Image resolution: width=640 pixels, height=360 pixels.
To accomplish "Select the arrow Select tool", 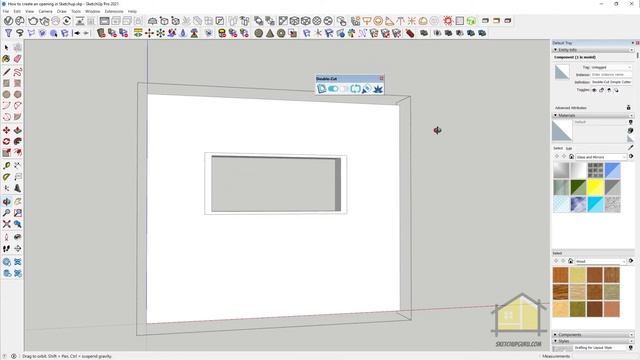I will coord(7,48).
